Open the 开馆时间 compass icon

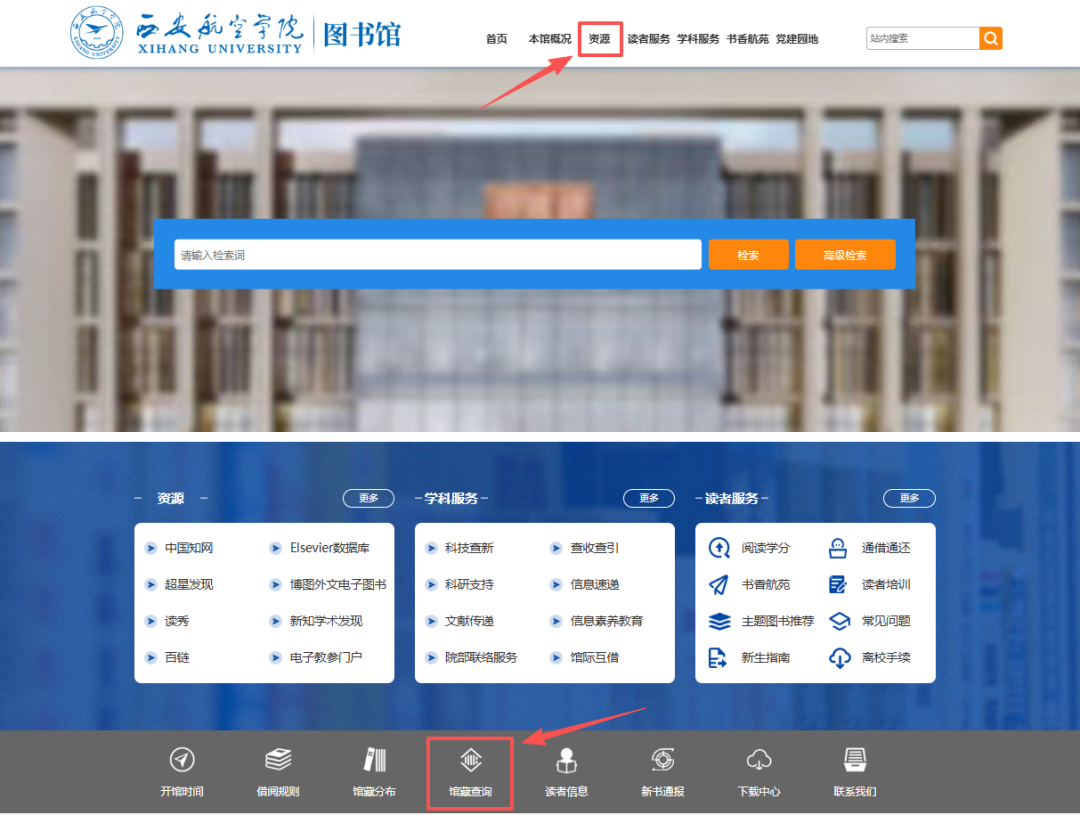[x=181, y=760]
